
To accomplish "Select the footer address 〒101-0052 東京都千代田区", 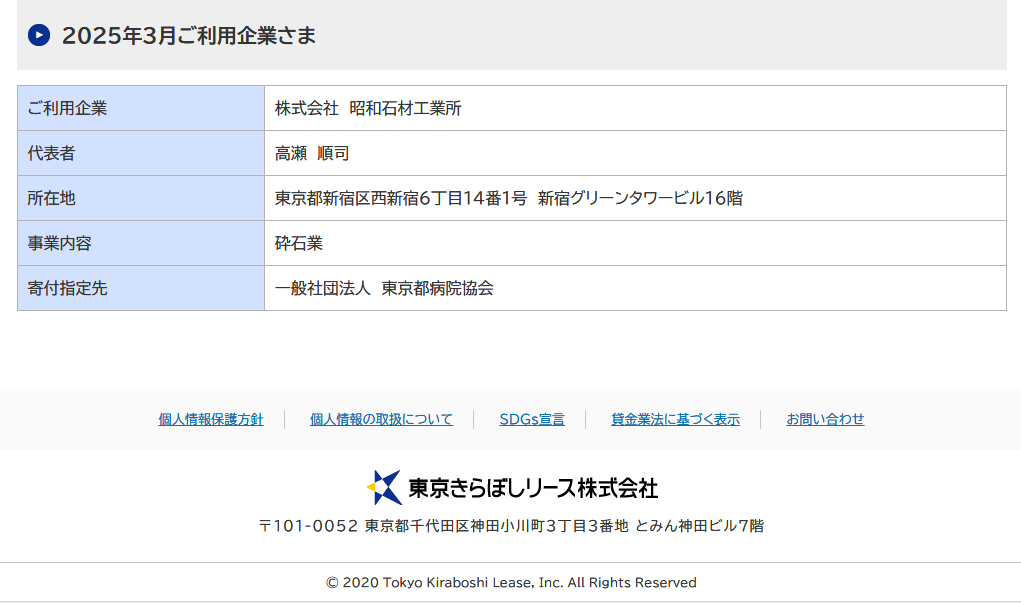I will pyautogui.click(x=363, y=526).
